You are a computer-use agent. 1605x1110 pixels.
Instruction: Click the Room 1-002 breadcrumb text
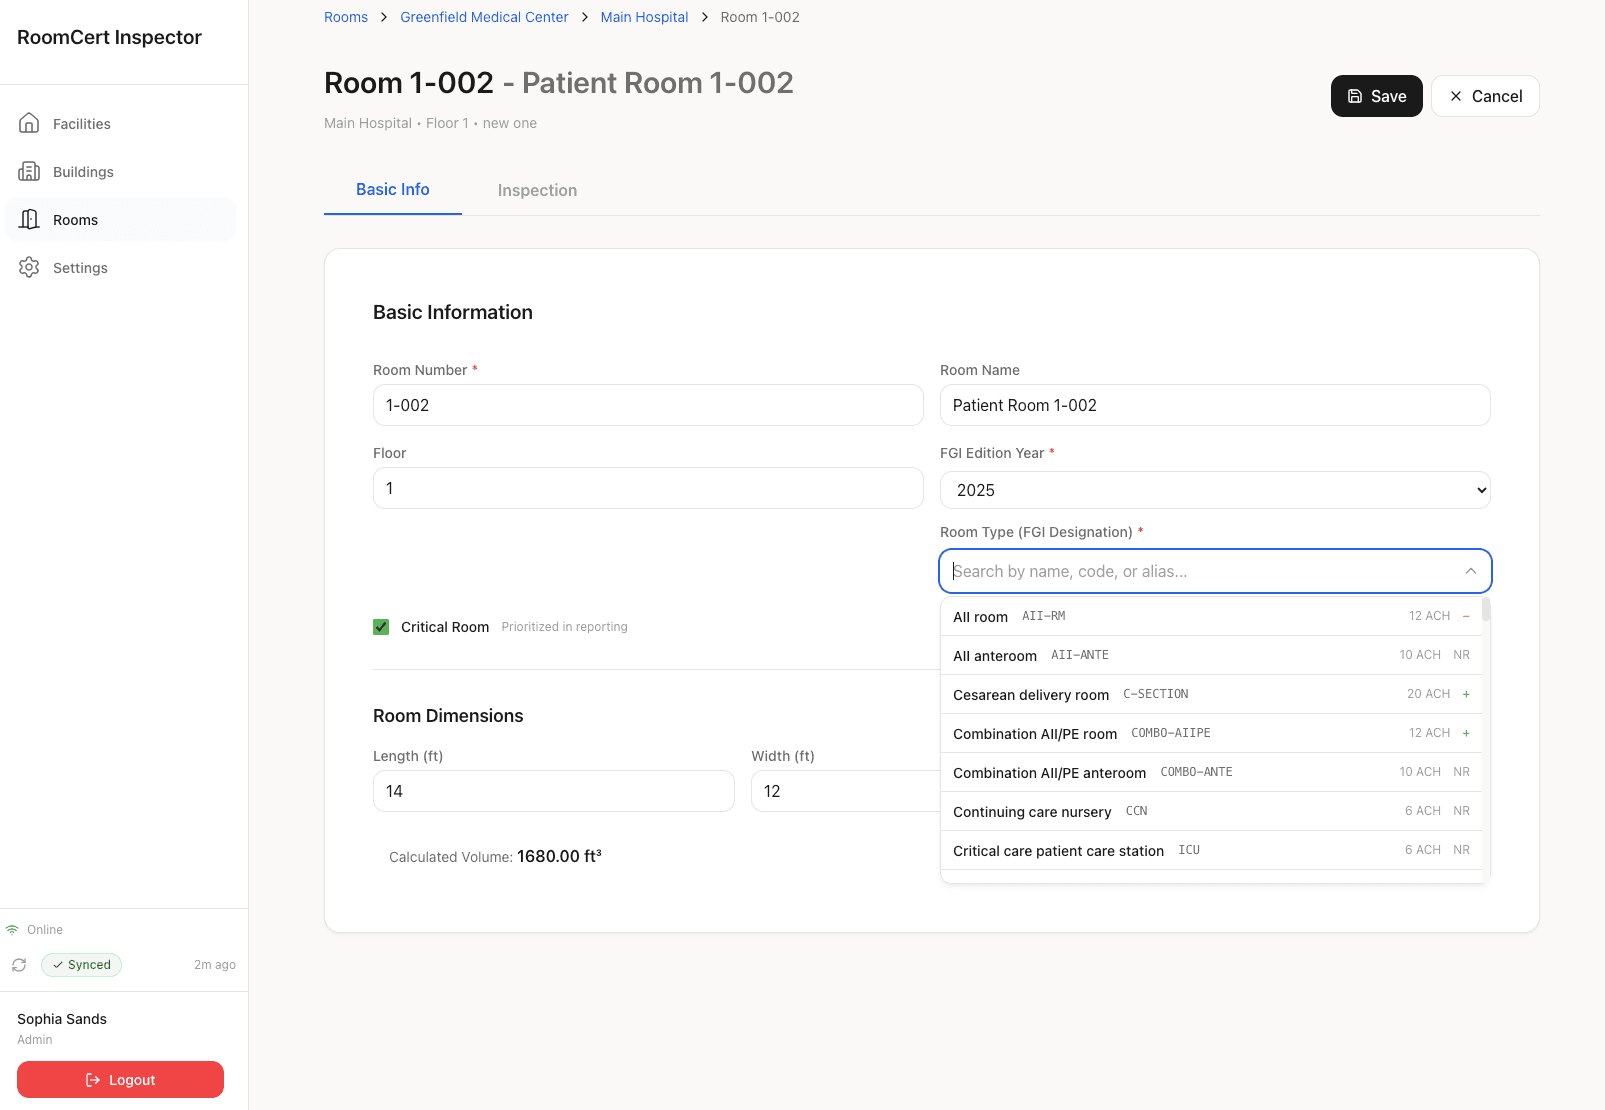(760, 17)
